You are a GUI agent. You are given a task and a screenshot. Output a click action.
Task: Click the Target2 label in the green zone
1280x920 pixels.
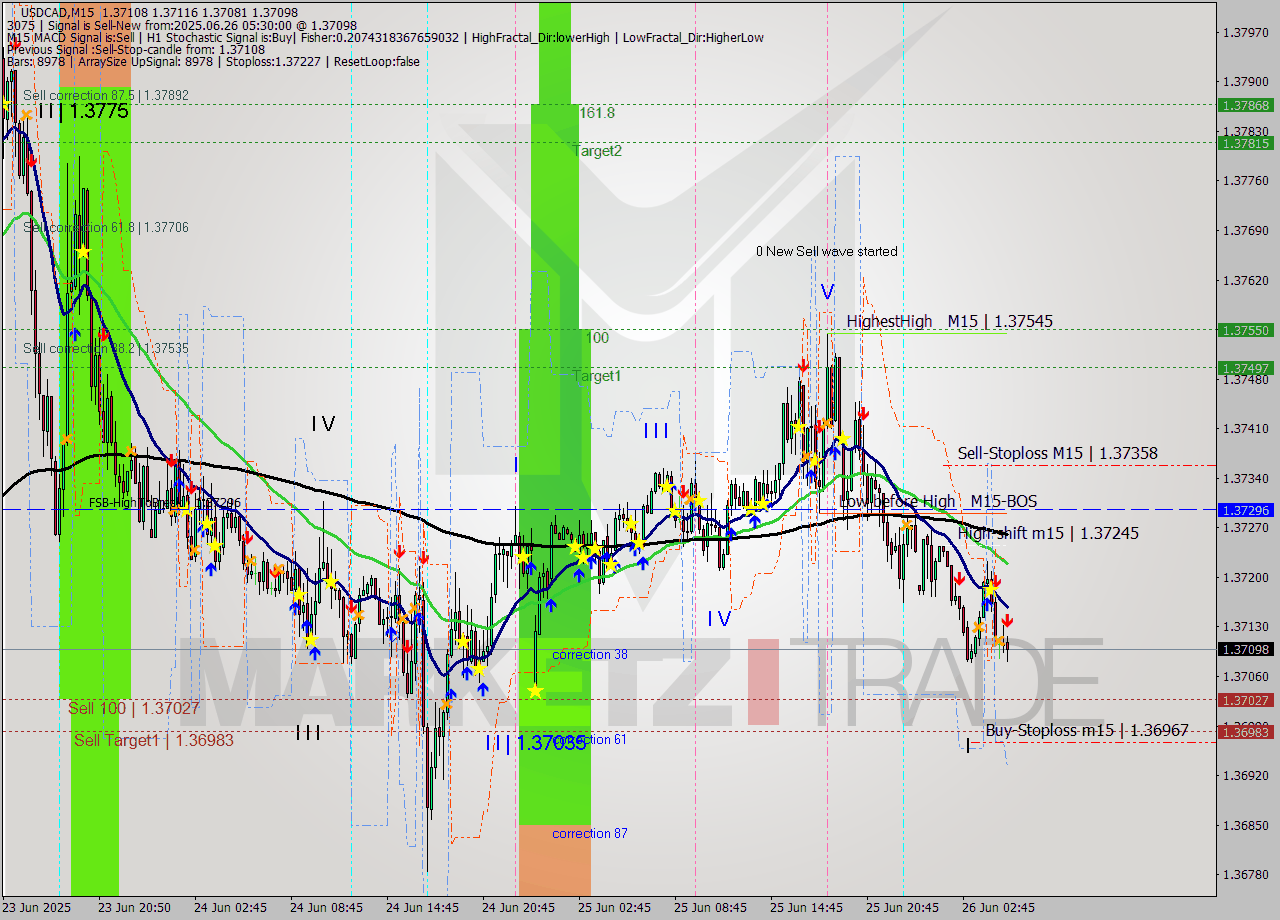tap(598, 151)
